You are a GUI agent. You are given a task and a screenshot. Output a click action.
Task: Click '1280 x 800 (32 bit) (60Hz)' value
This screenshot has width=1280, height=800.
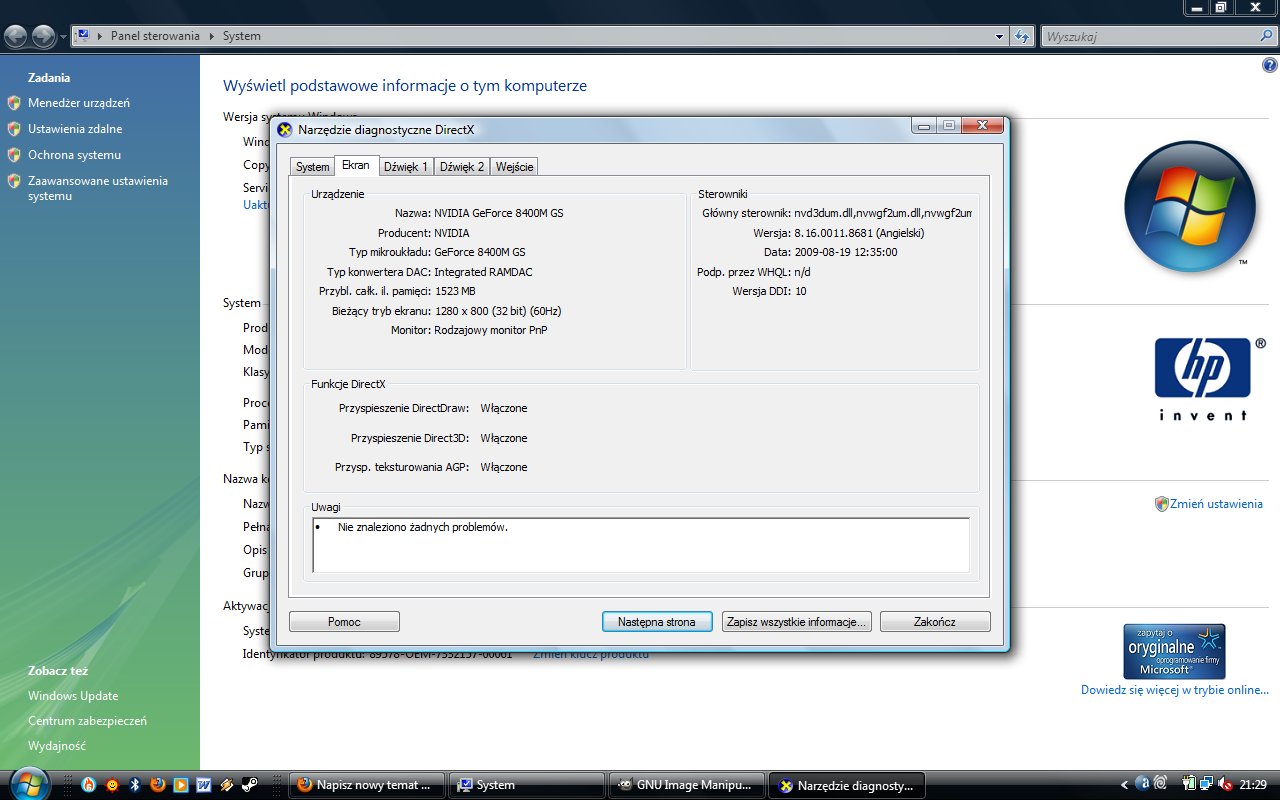(498, 311)
